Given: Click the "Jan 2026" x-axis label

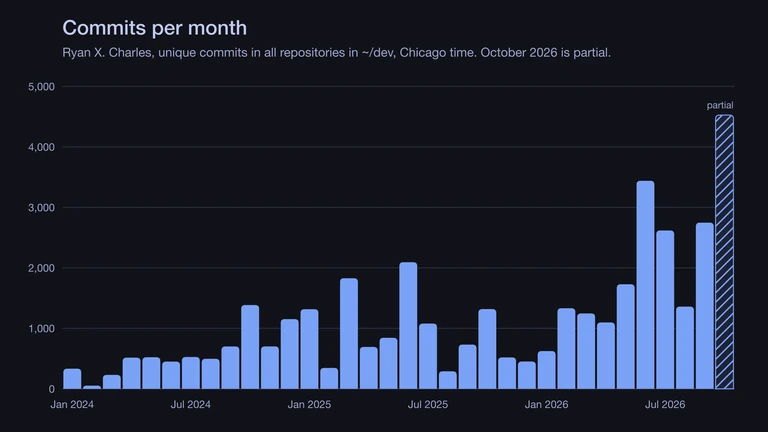Looking at the screenshot, I should point(546,405).
